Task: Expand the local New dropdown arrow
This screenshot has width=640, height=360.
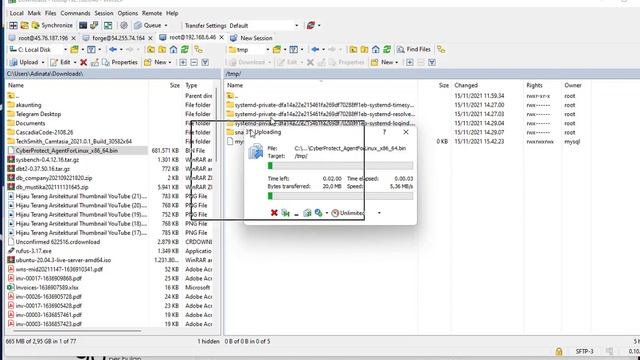Action: point(170,62)
